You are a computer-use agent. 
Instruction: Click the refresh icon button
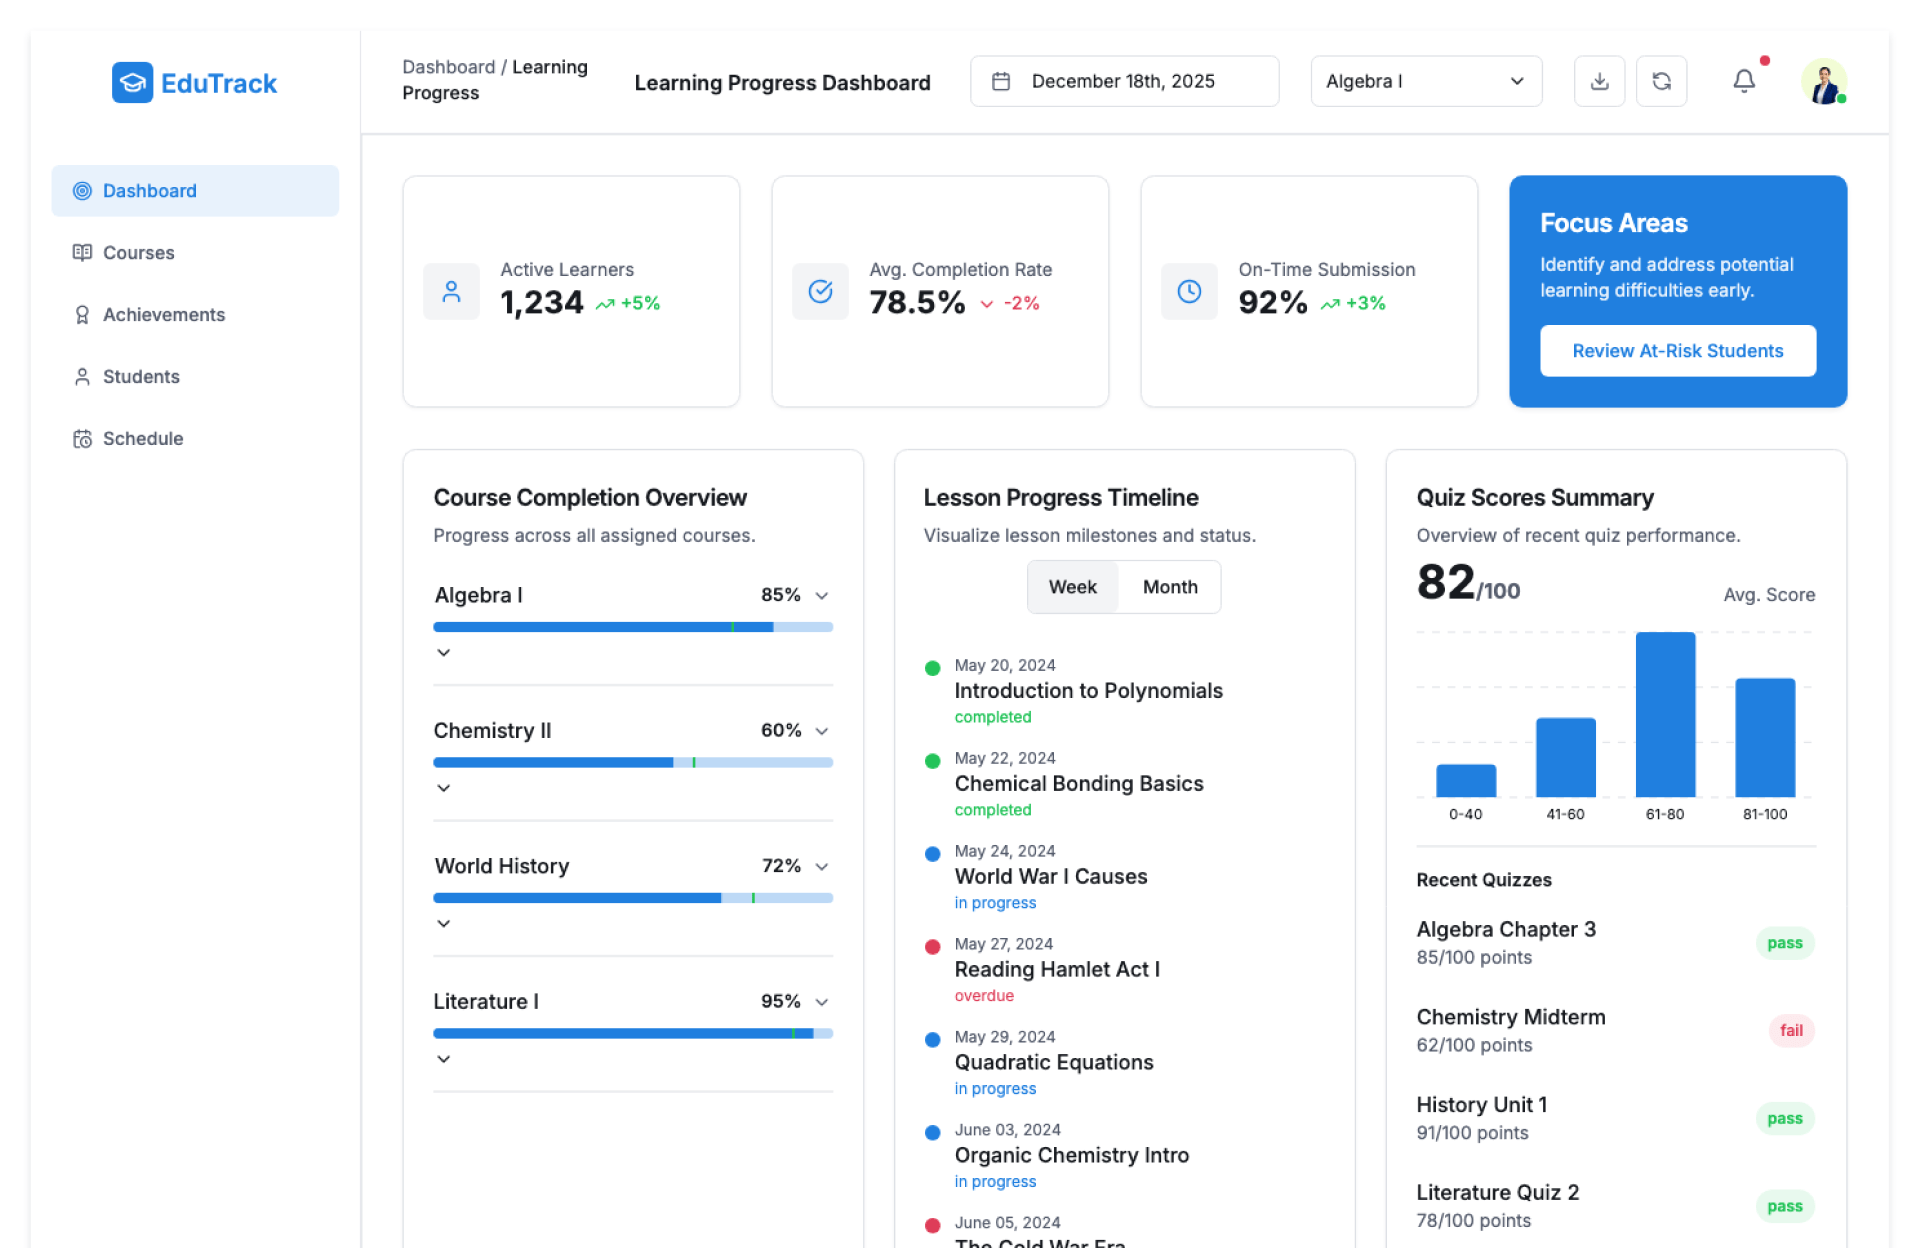(1661, 81)
